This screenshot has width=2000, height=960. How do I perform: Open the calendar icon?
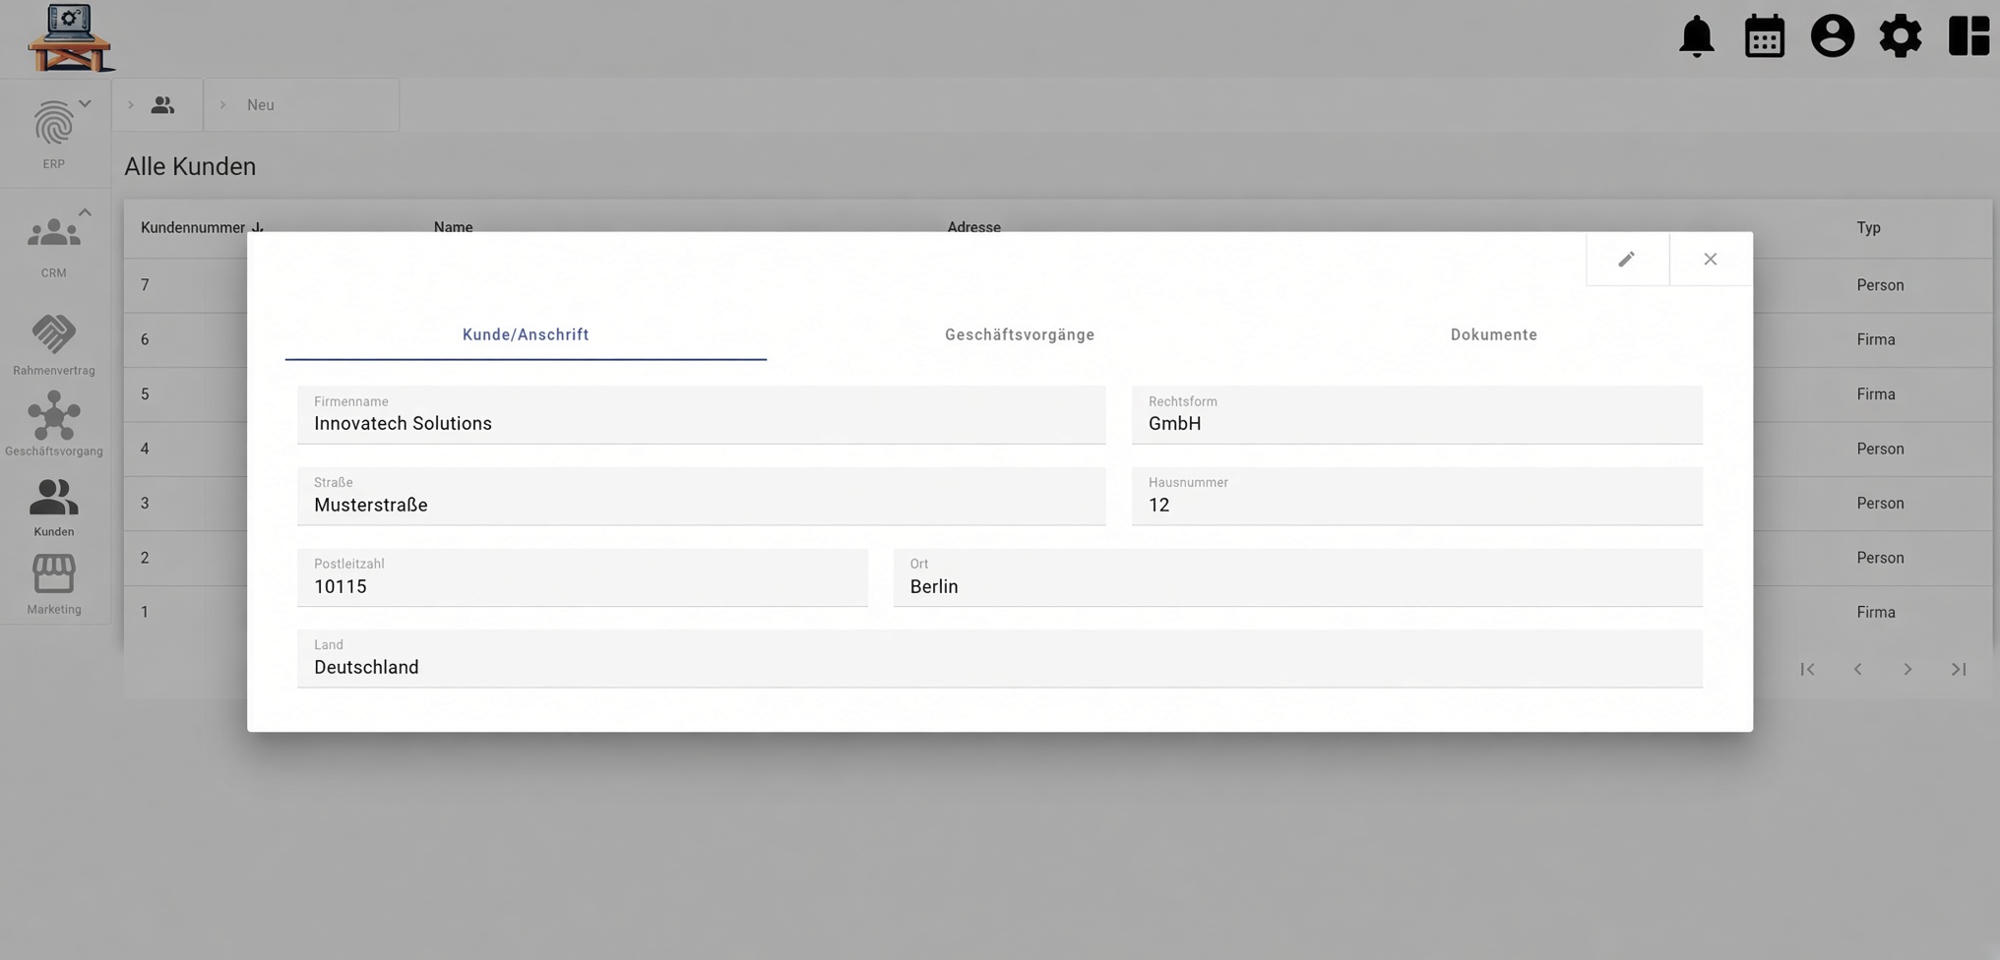[1764, 37]
